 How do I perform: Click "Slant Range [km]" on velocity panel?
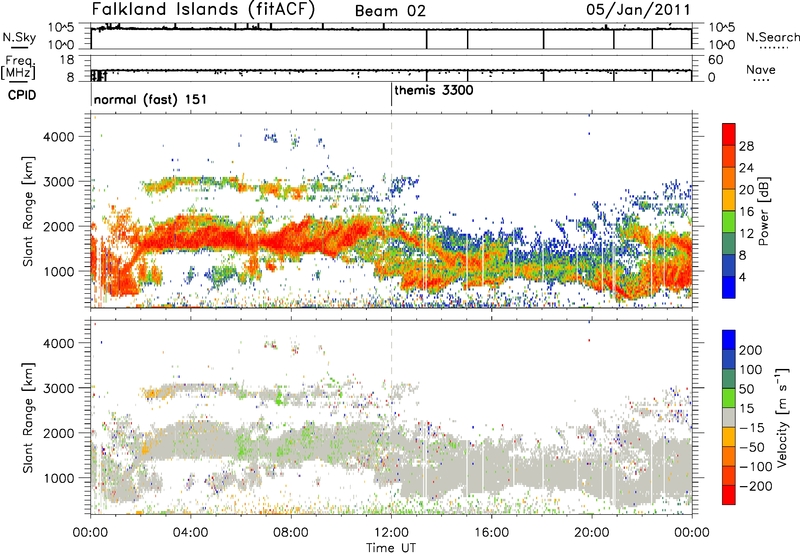point(28,418)
